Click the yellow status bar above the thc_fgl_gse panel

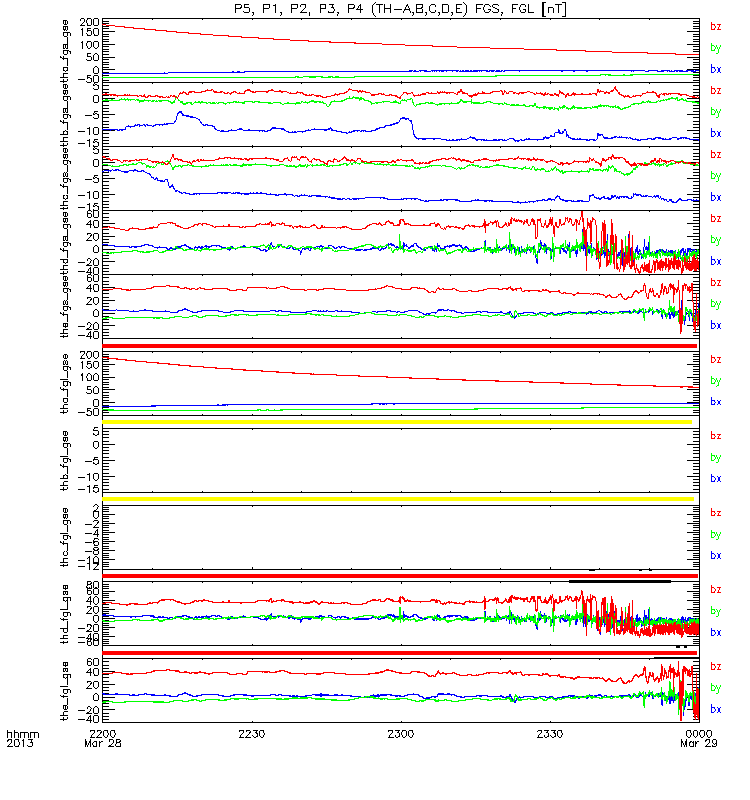point(398,499)
